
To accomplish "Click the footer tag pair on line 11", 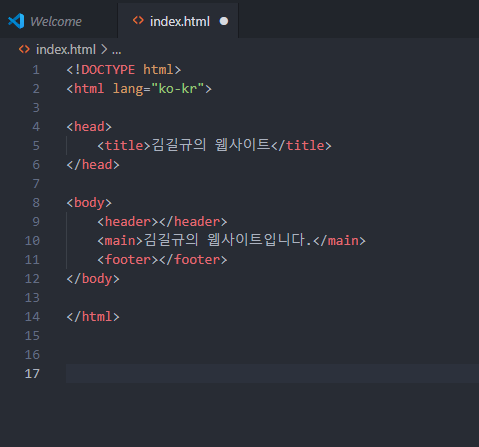I will [162, 260].
